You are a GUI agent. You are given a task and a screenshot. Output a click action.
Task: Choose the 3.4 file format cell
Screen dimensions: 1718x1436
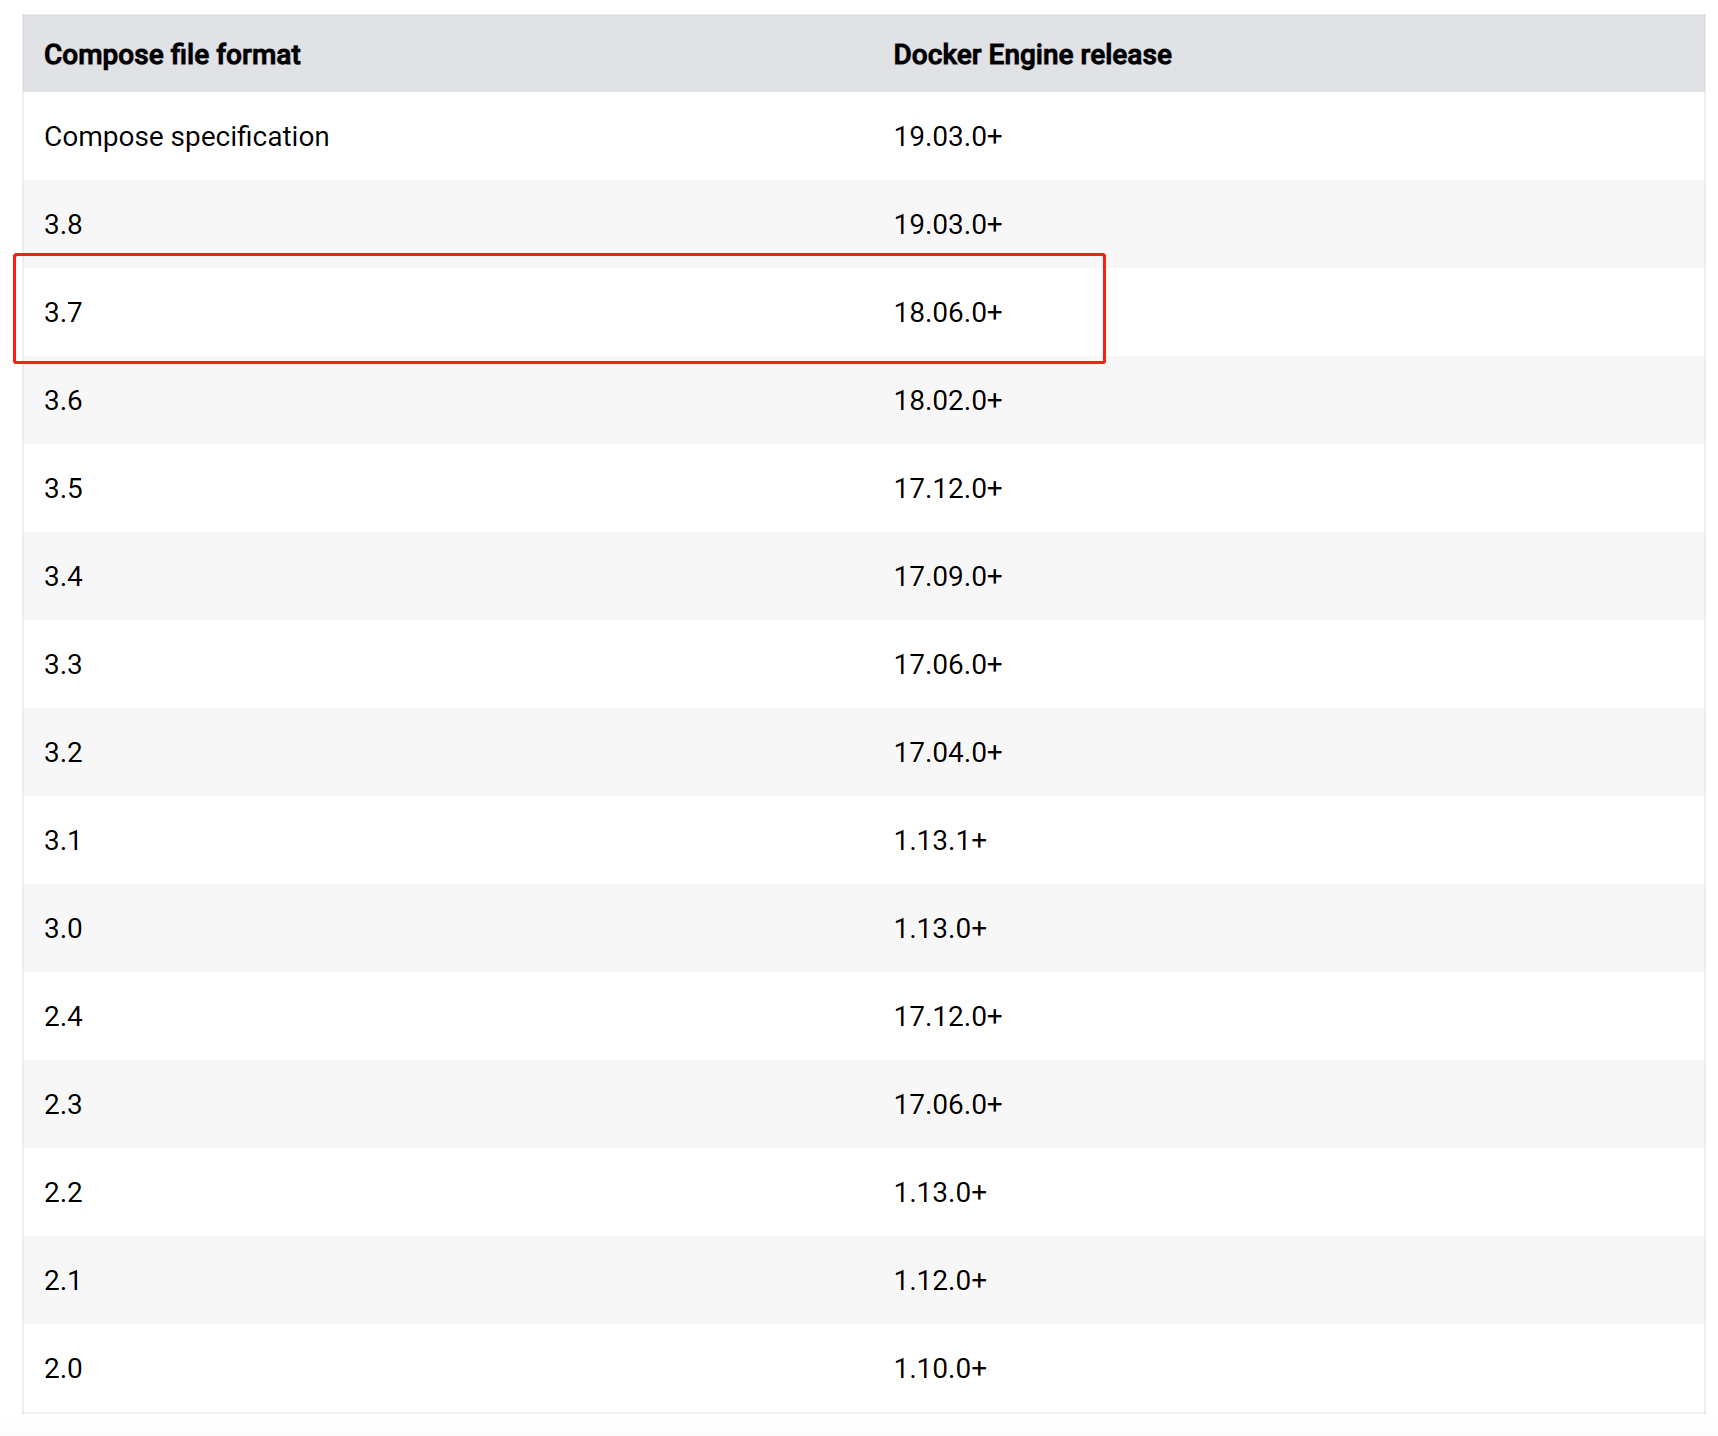pyautogui.click(x=63, y=577)
